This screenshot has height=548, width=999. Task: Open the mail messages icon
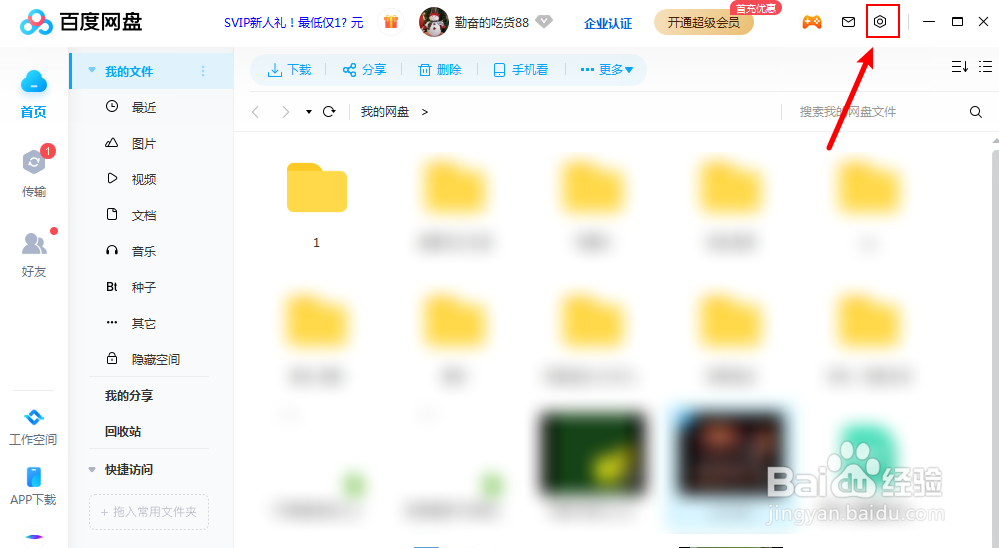pyautogui.click(x=848, y=22)
